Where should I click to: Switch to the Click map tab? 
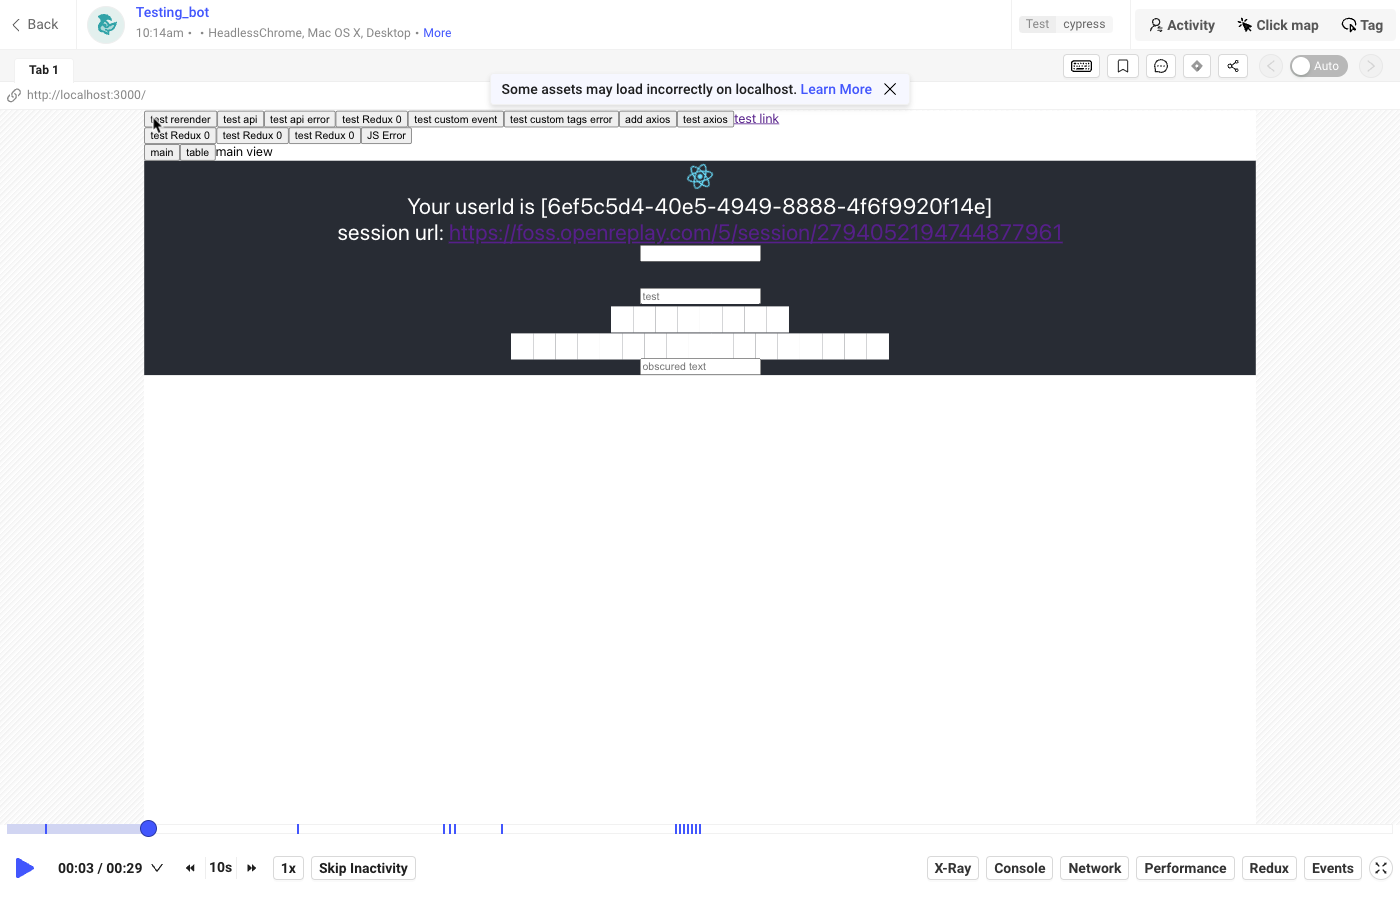click(1277, 25)
